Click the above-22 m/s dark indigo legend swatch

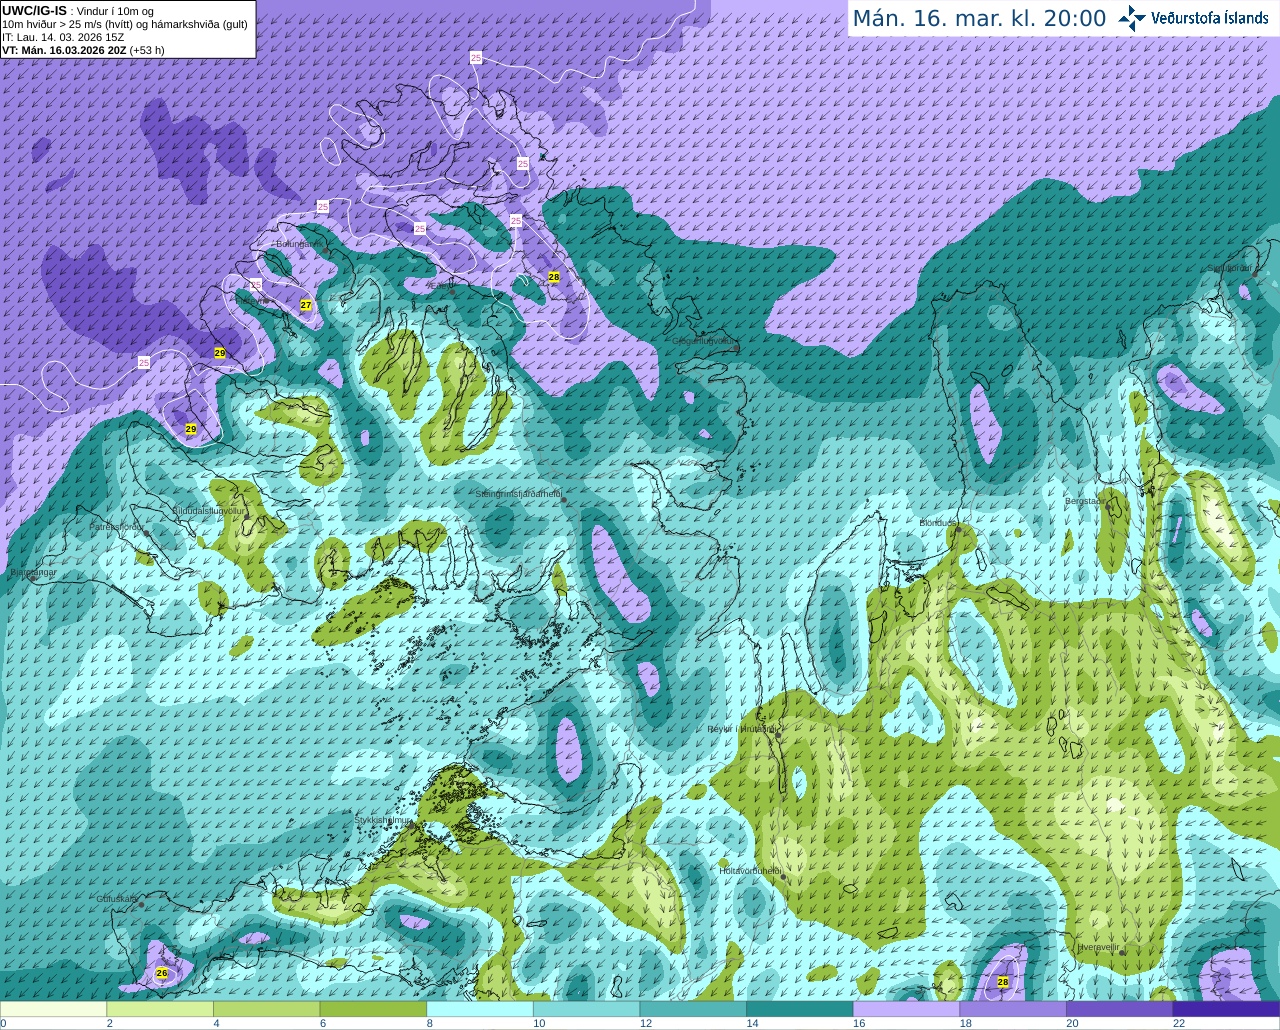[1226, 1009]
